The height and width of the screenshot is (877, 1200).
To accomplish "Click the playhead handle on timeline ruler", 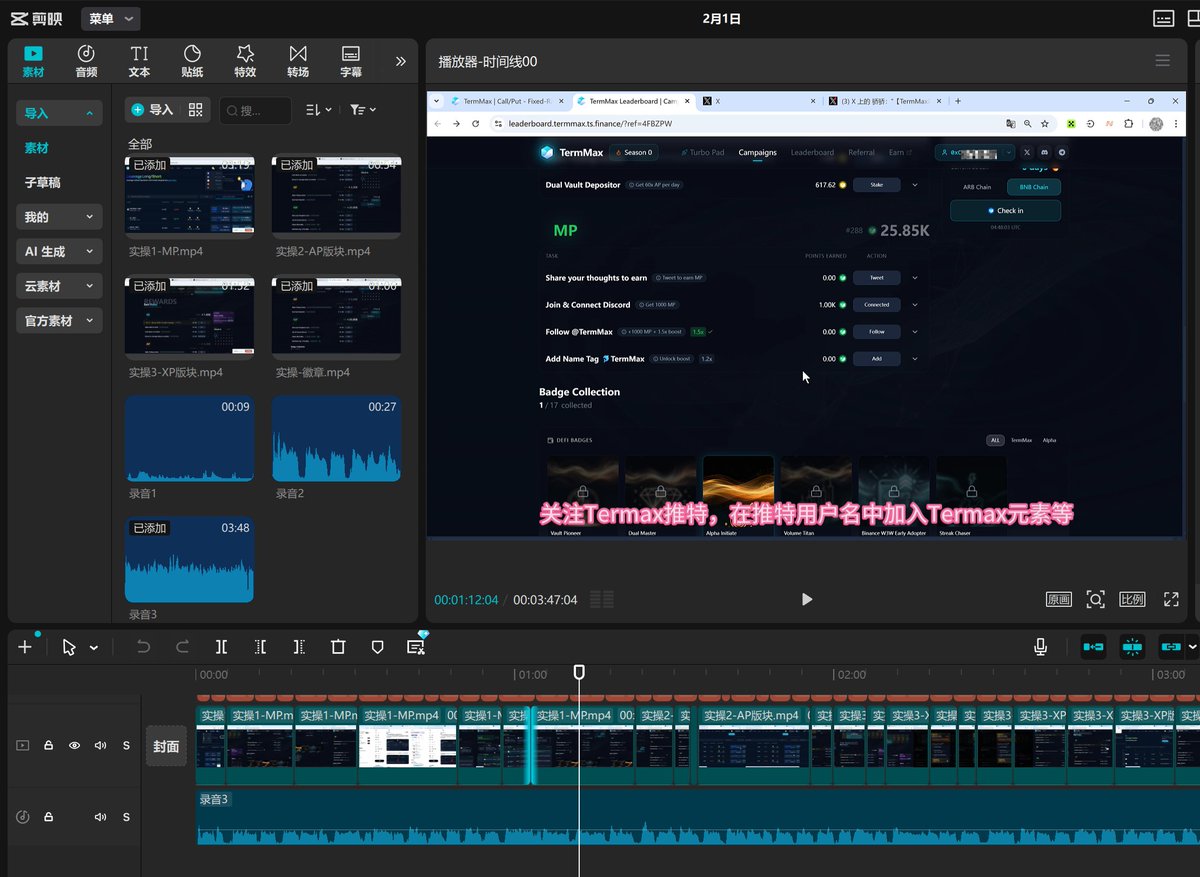I will coord(579,673).
